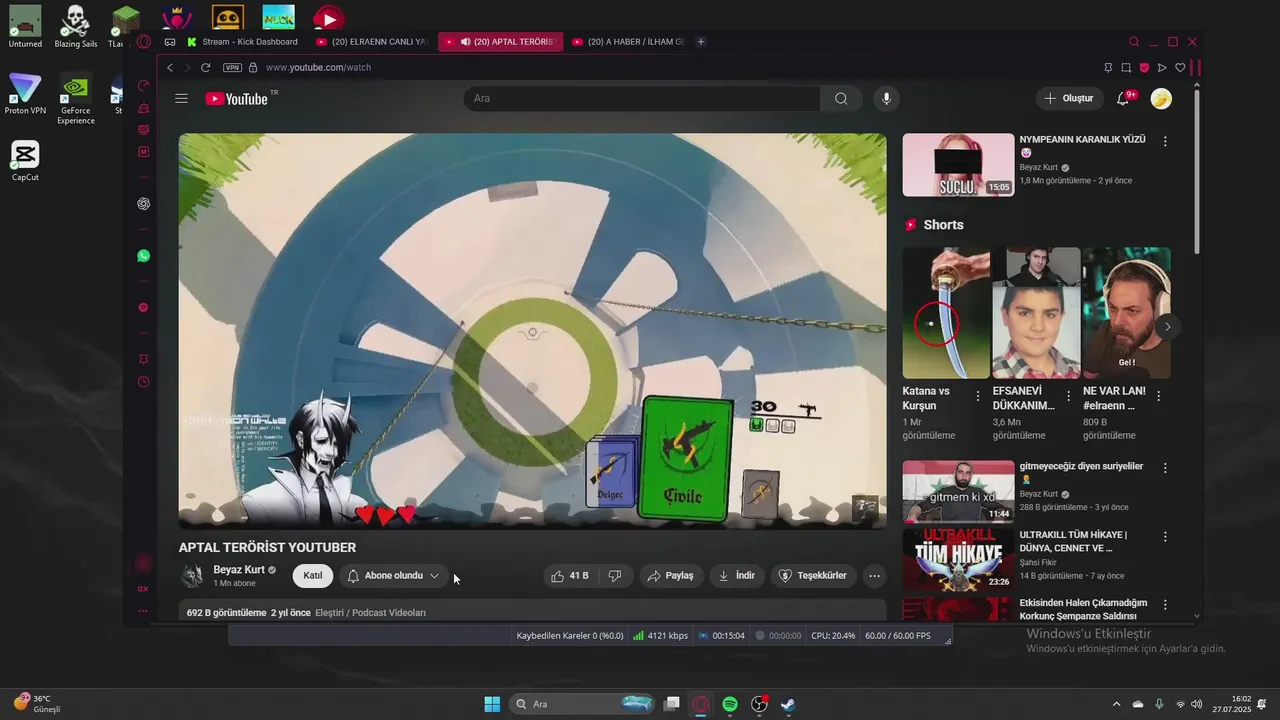Show next Shorts with right chevron
The image size is (1280, 720).
1167,327
